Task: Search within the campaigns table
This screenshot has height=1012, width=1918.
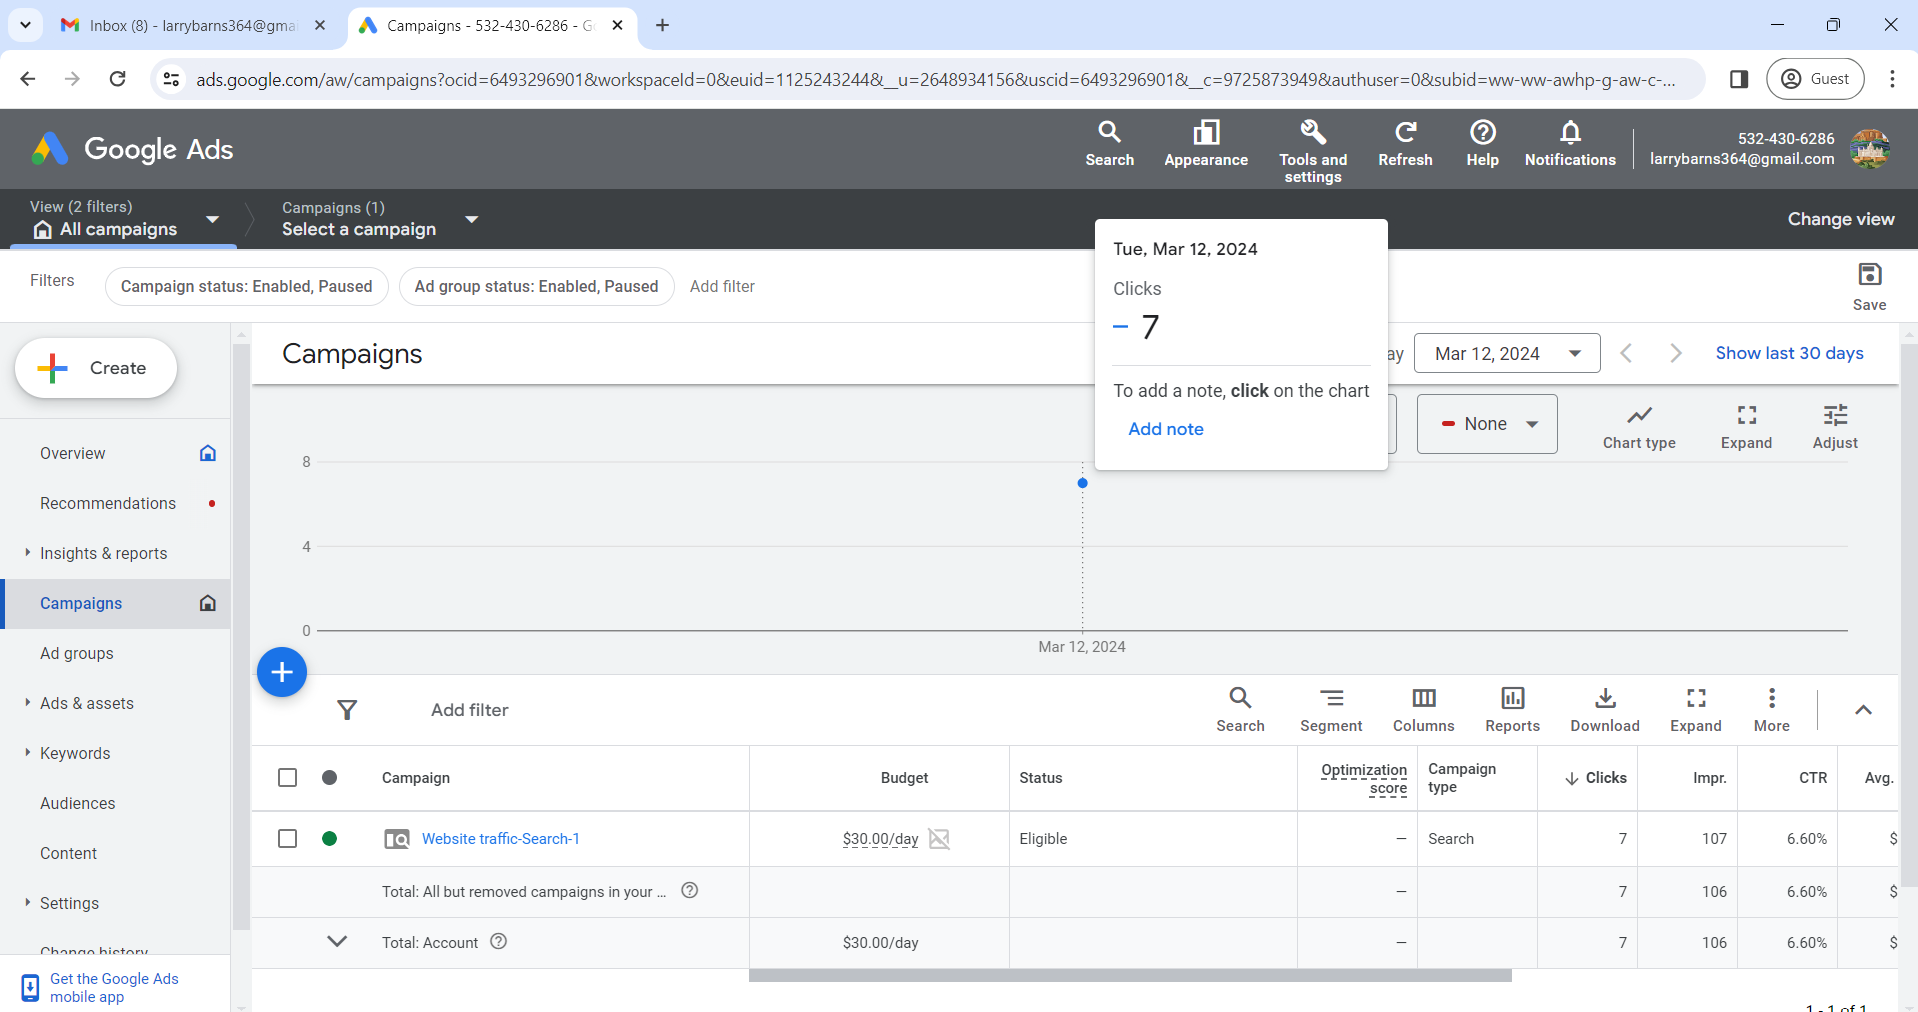Action: 1240,710
